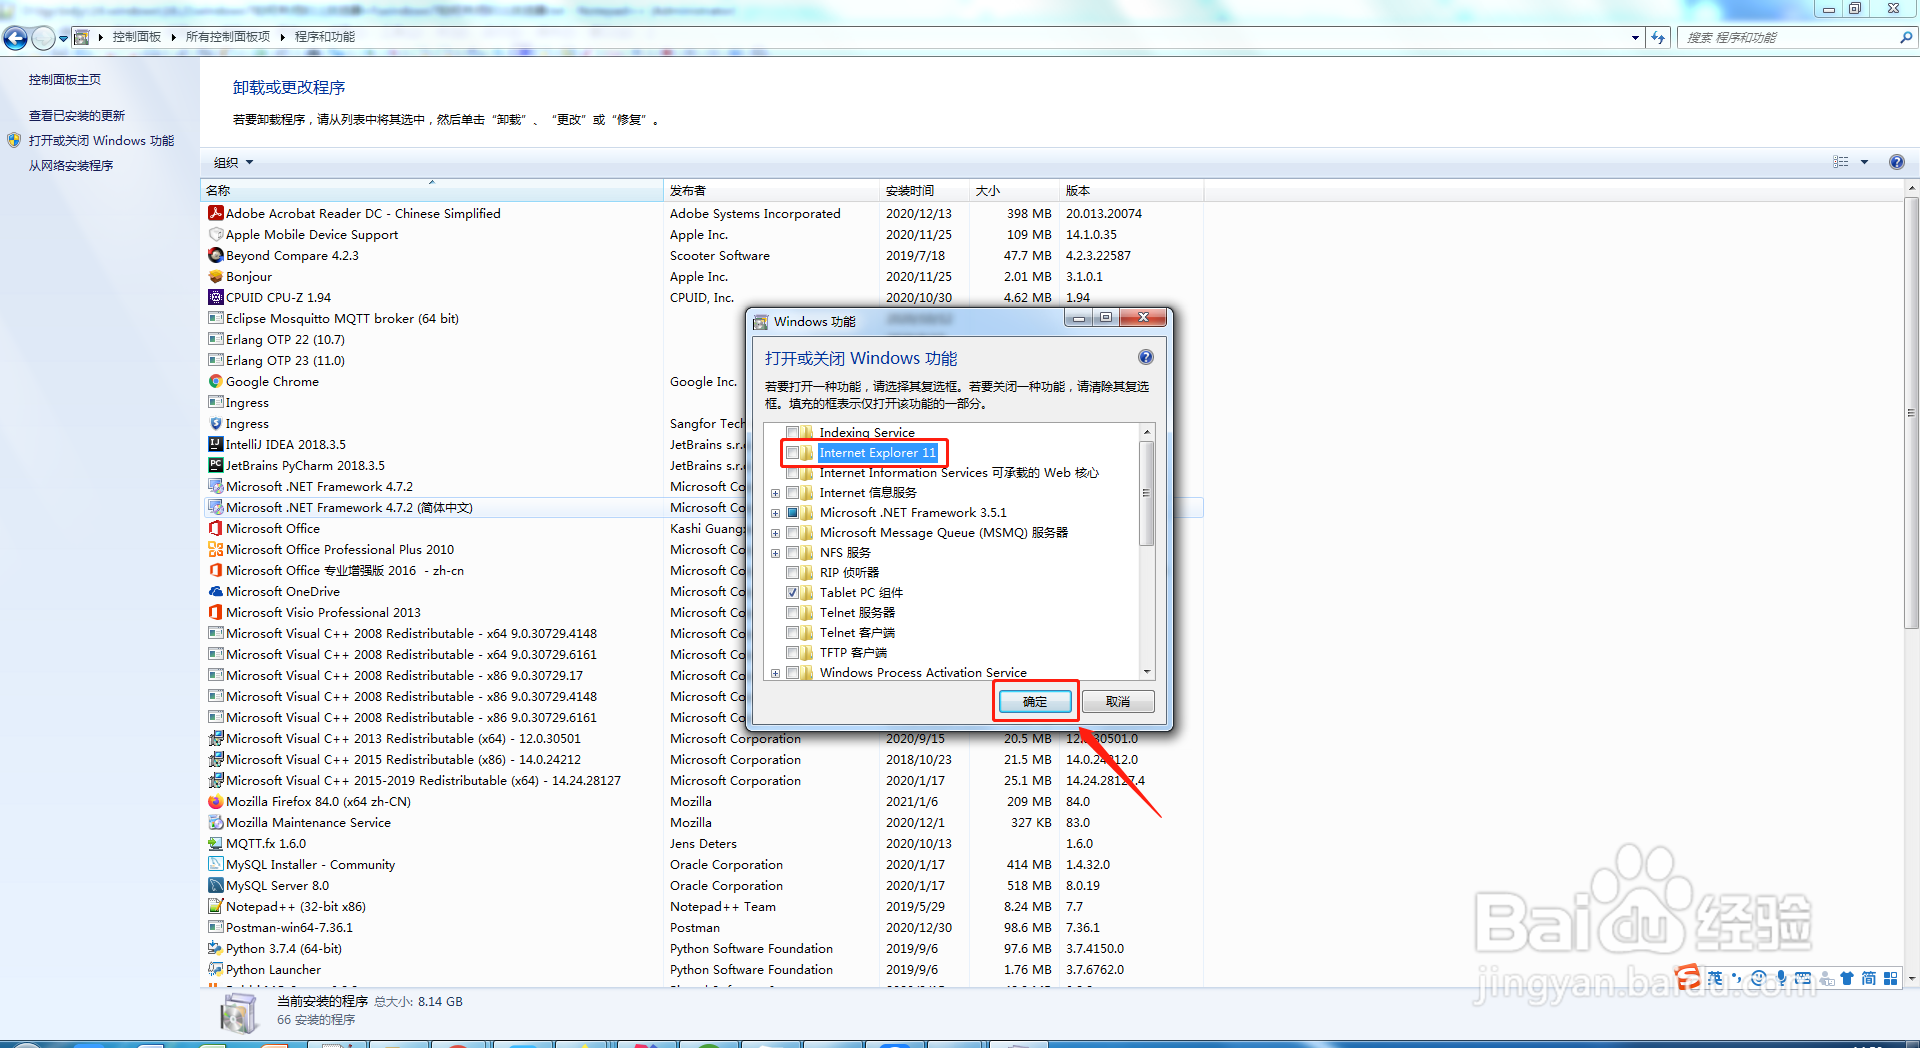Click the Beyond Compare 4.2.3 icon
The width and height of the screenshot is (1920, 1048).
[215, 255]
